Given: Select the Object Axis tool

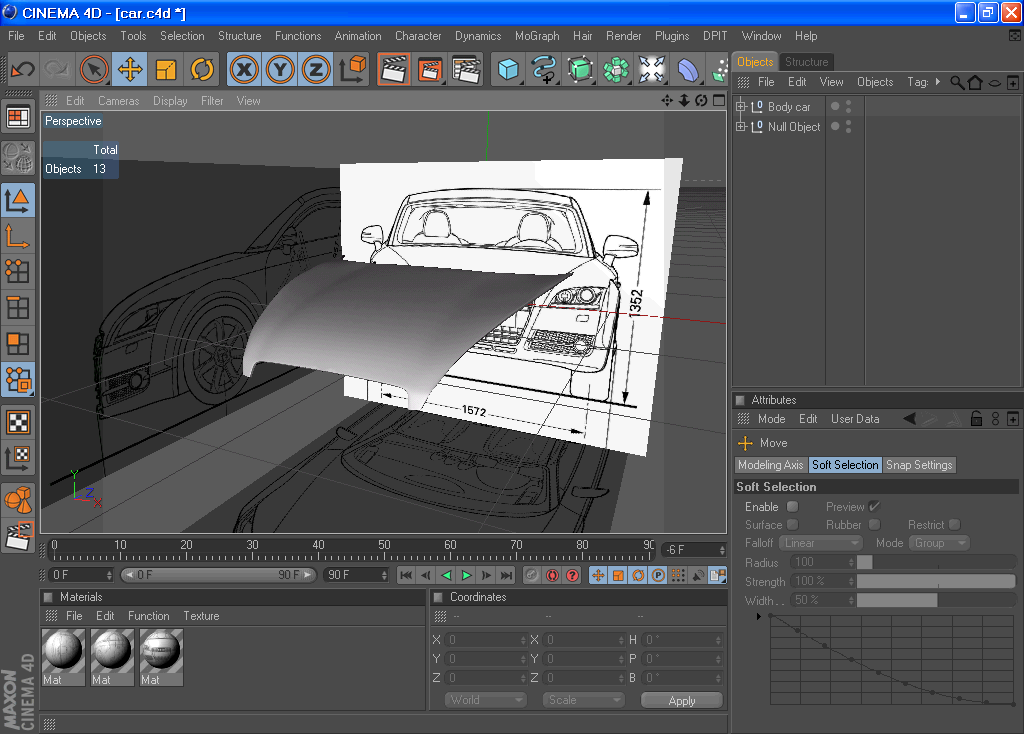Looking at the screenshot, I should [18, 236].
